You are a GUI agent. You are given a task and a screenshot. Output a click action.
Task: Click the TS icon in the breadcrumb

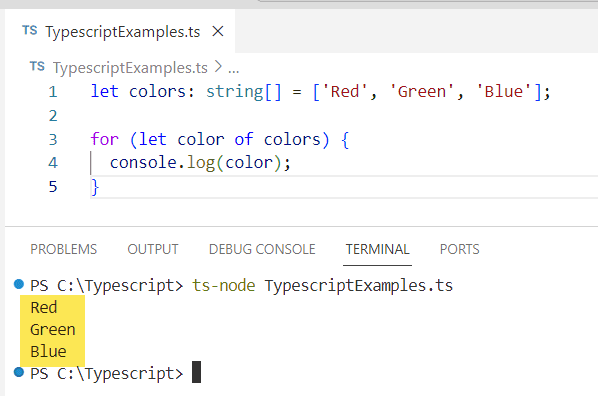coord(37,66)
